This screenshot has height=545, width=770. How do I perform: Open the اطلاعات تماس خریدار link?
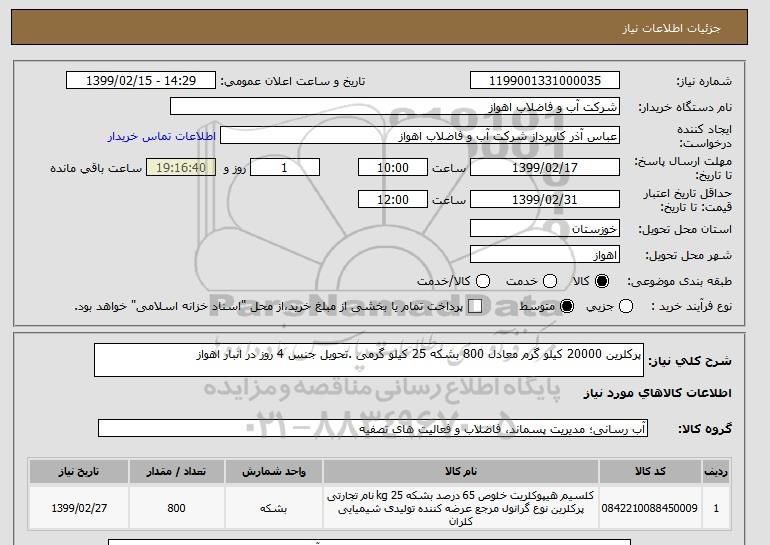162,136
